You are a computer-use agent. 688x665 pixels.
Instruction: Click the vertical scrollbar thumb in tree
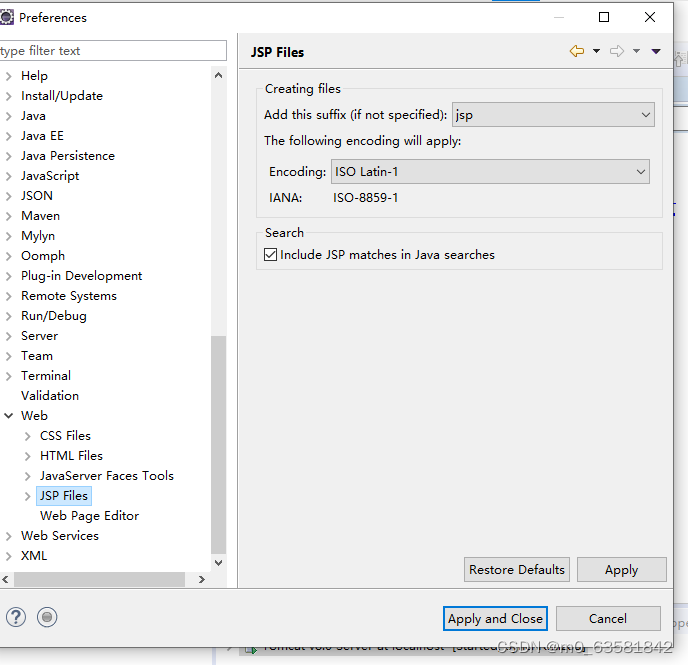coord(219,445)
